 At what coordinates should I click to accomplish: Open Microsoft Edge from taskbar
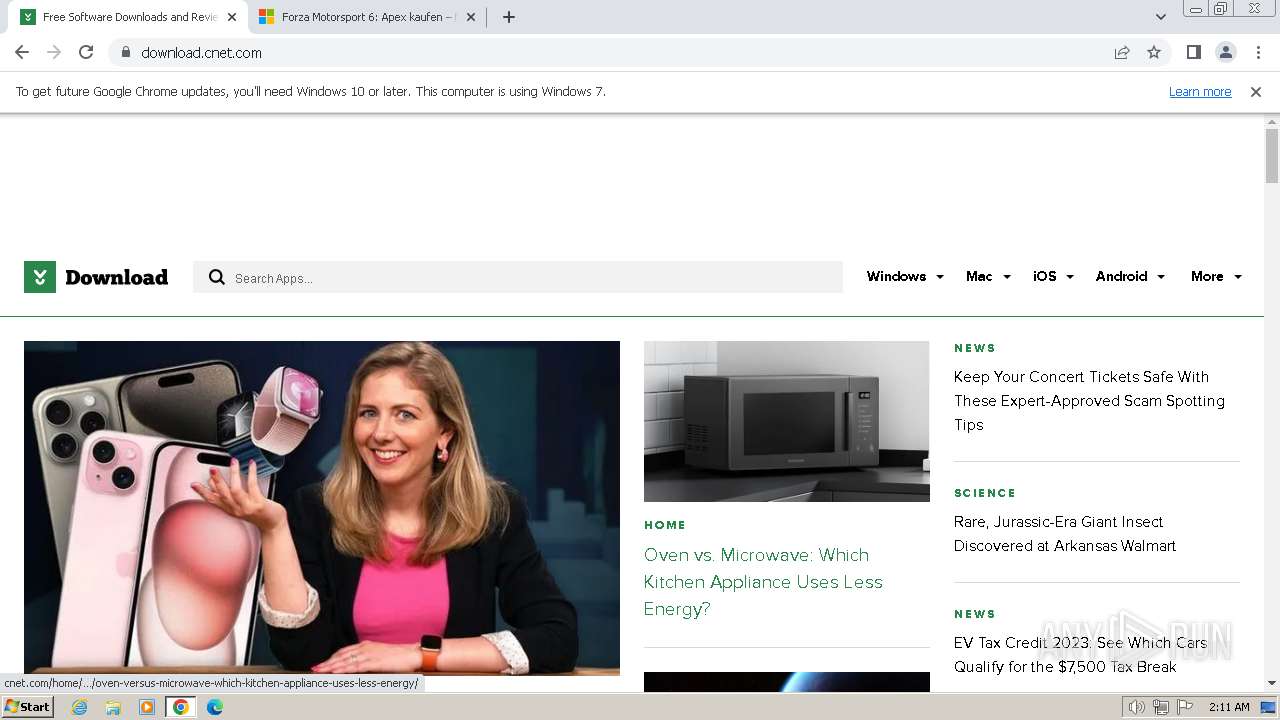(x=215, y=707)
